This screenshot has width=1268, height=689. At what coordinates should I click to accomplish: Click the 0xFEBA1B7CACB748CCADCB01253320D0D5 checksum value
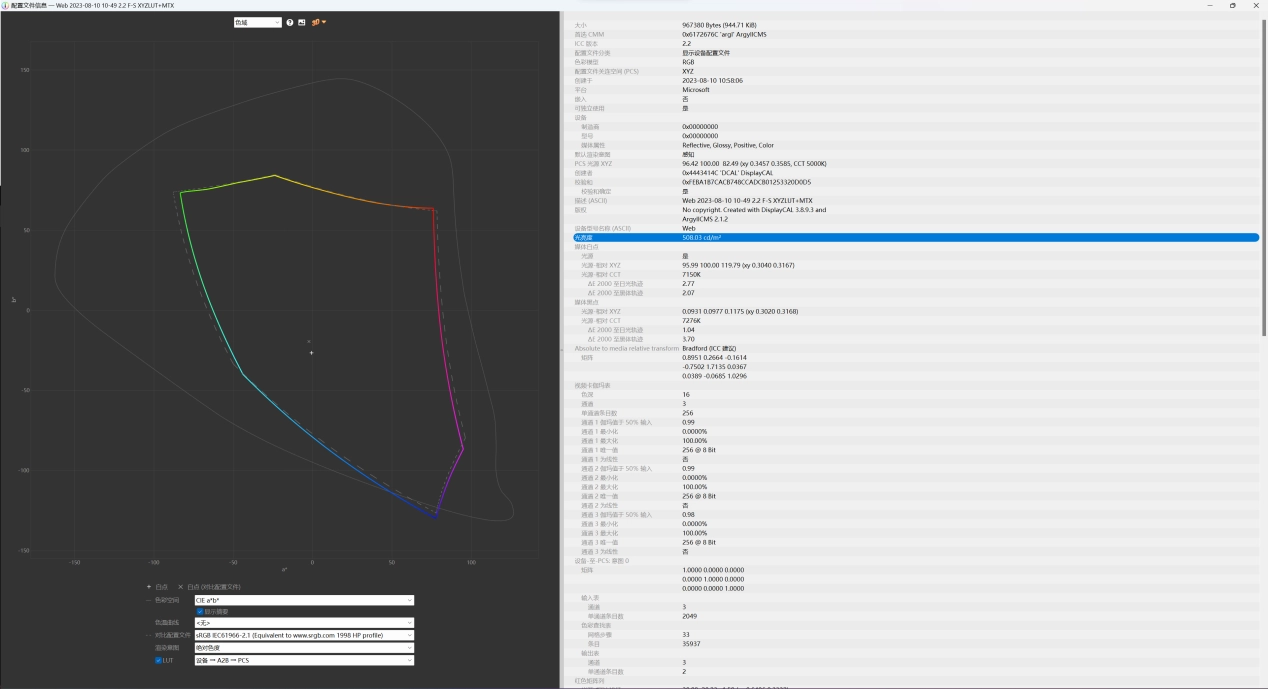point(746,182)
